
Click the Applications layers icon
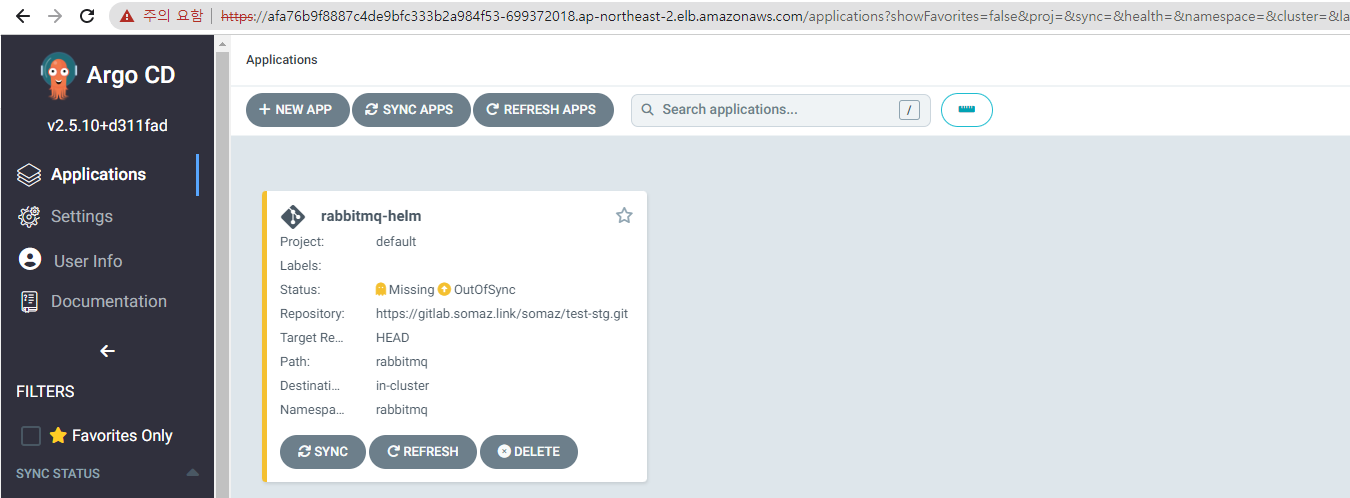pos(29,175)
